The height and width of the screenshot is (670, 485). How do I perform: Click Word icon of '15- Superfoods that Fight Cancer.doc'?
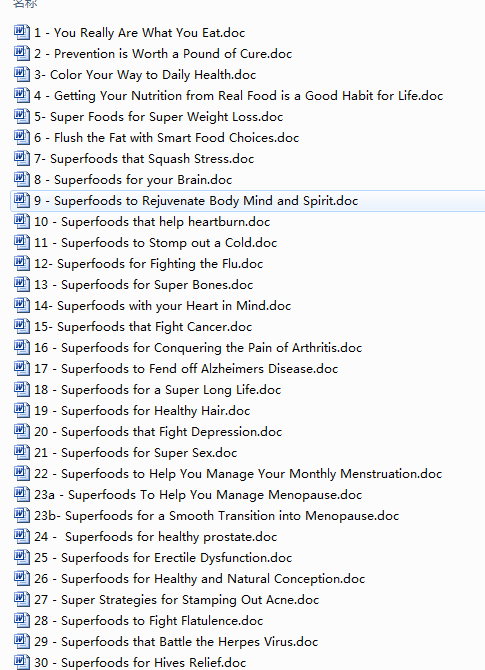tap(22, 326)
